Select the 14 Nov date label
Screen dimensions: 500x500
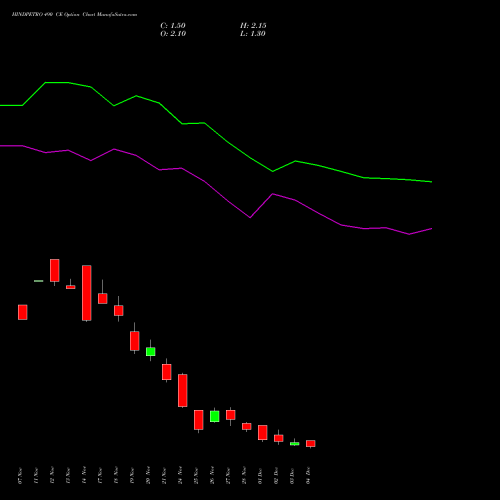84,476
